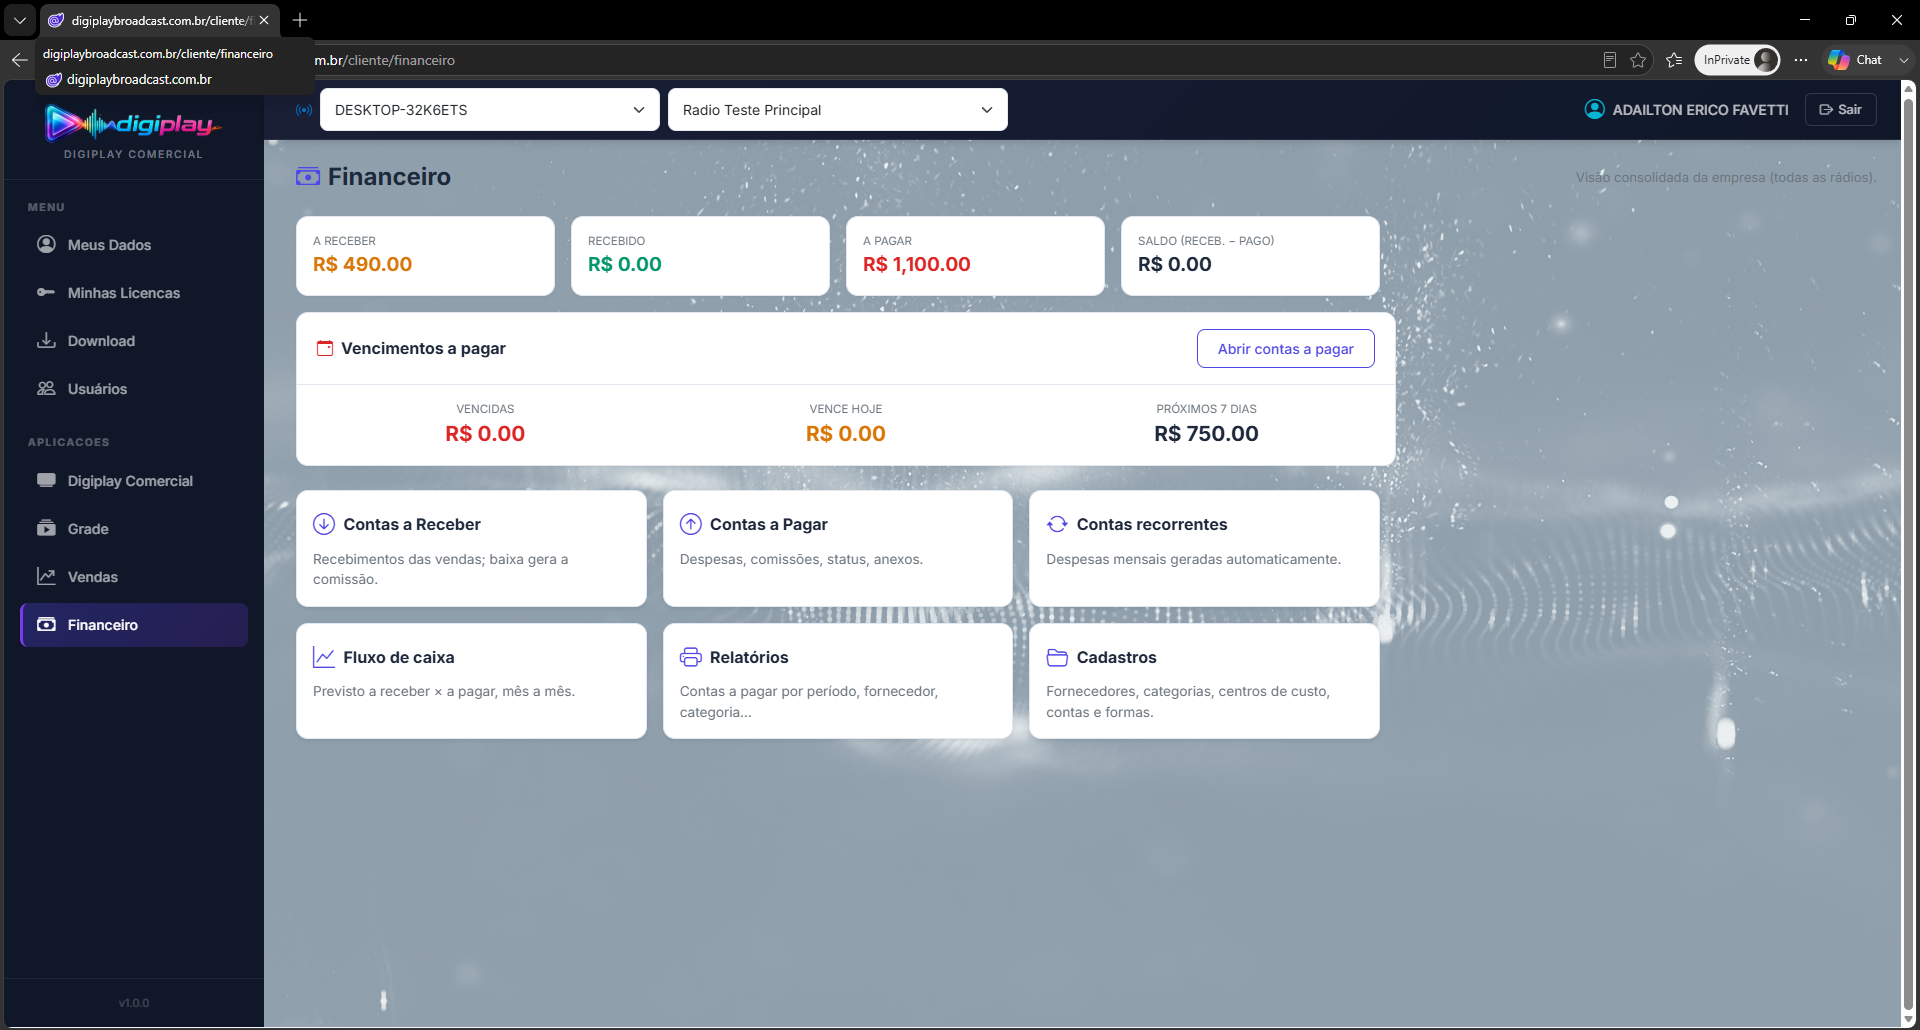The image size is (1920, 1030).
Task: Add page to favorites star icon
Action: [1638, 60]
